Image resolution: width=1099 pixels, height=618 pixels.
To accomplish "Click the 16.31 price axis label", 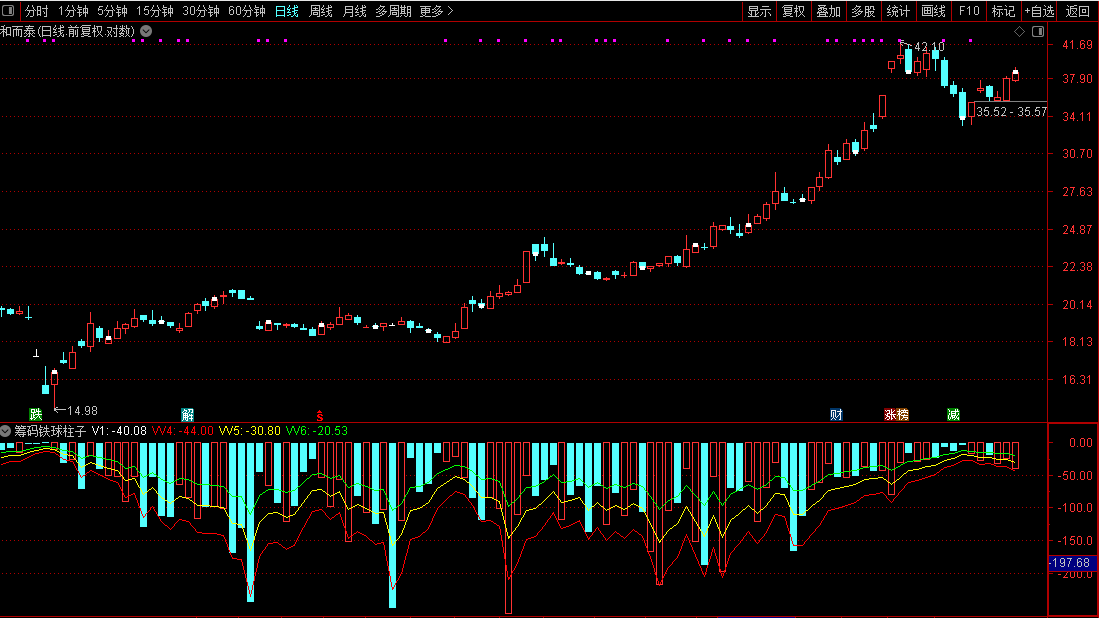I will coord(1077,379).
